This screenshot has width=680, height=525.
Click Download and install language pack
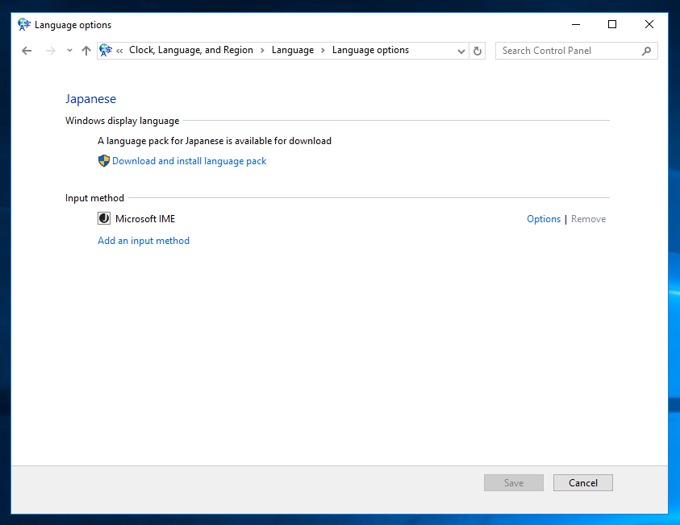[x=189, y=161]
